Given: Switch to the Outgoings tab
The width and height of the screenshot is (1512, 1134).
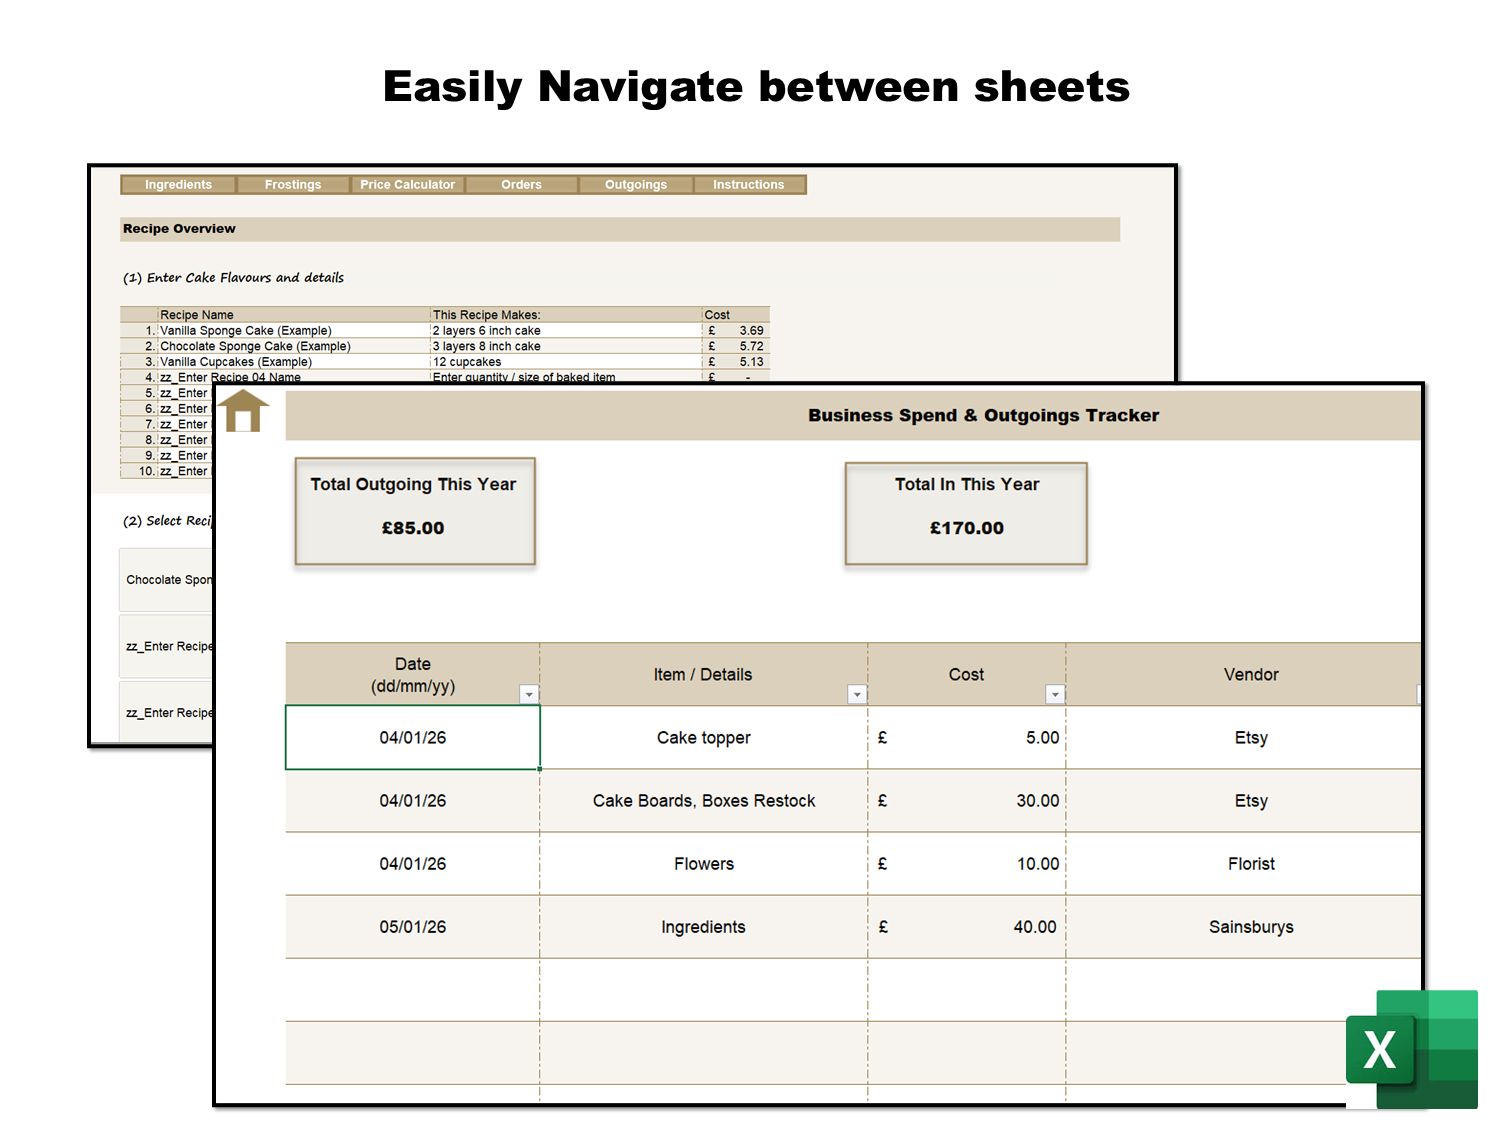Looking at the screenshot, I should click(636, 184).
